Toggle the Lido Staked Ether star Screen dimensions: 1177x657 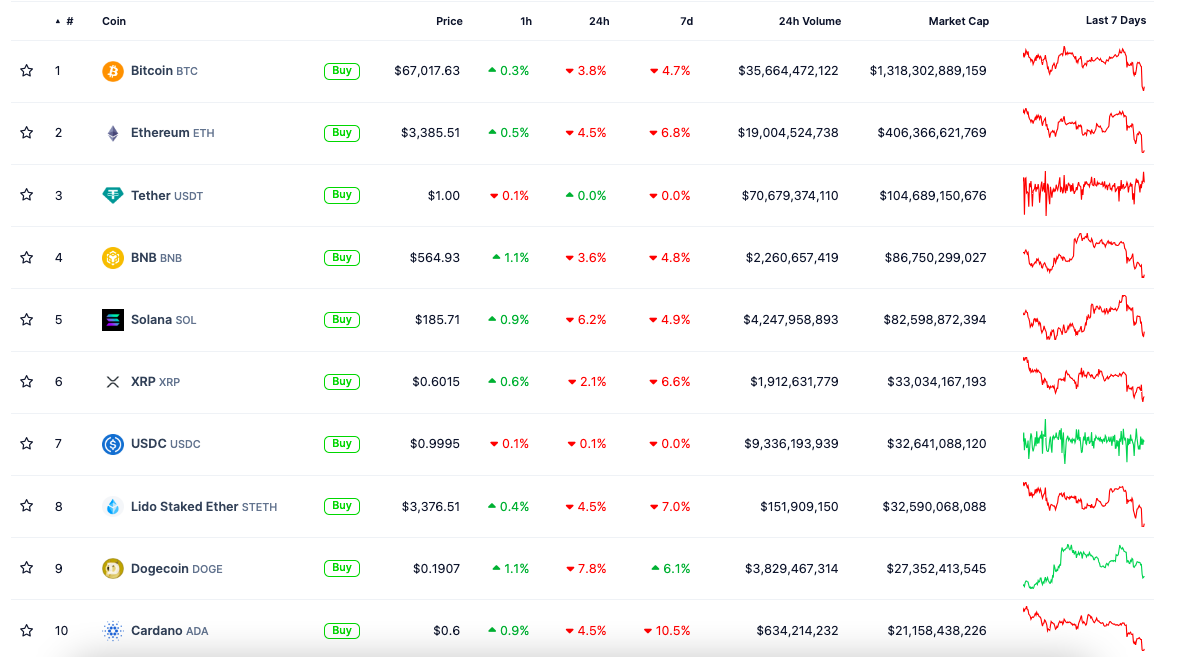(27, 506)
